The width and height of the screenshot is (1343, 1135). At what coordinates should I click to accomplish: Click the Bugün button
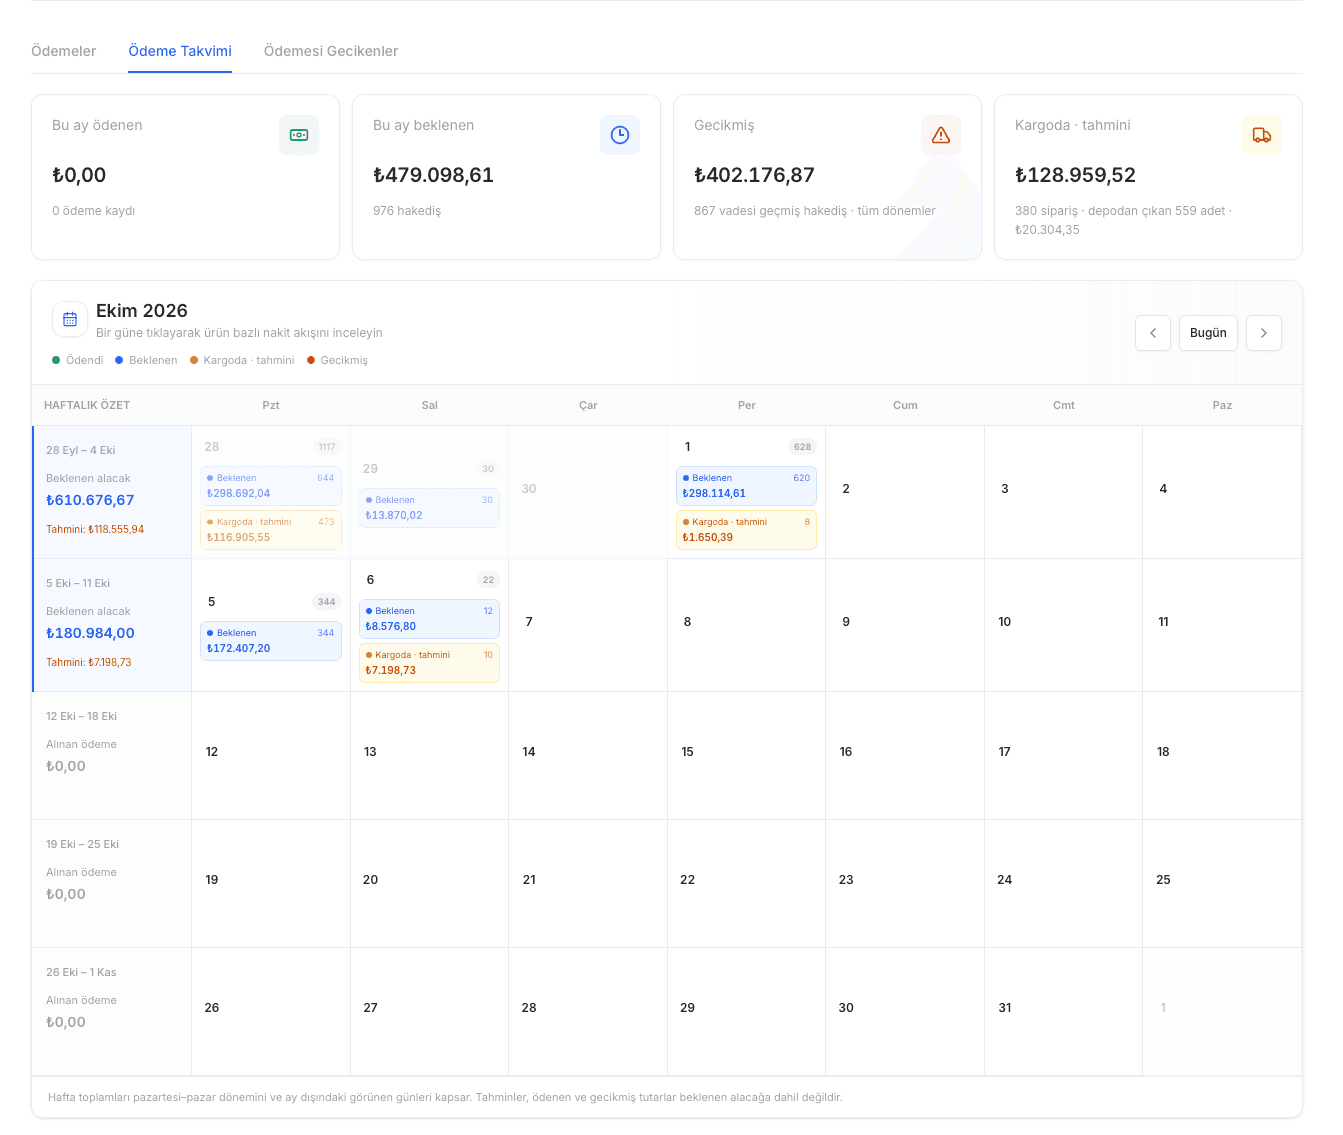point(1208,333)
